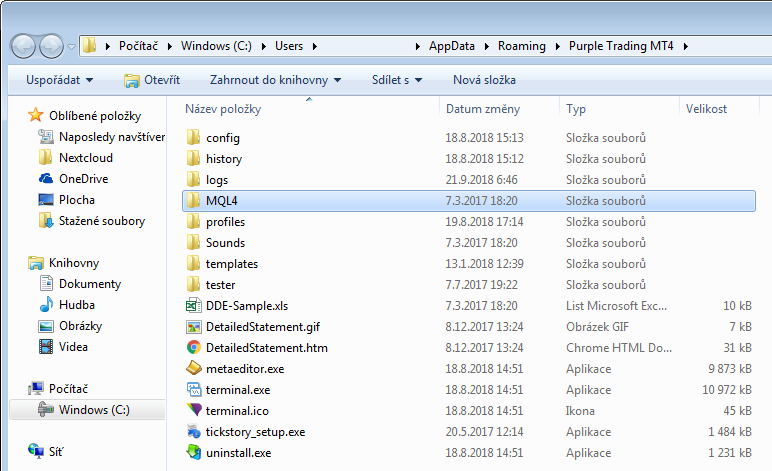772x471 pixels.
Task: Open the Uspořádat menu
Action: point(59,80)
